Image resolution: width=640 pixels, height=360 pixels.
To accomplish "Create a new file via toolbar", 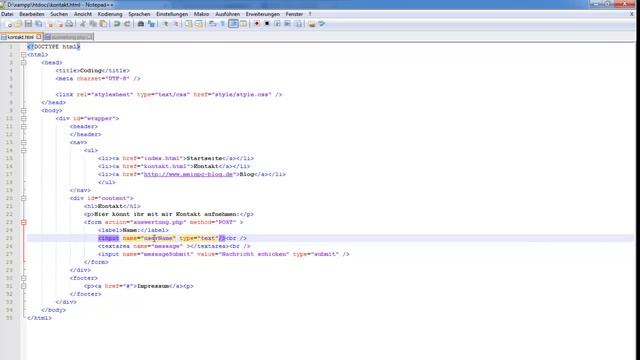I will (9, 24).
